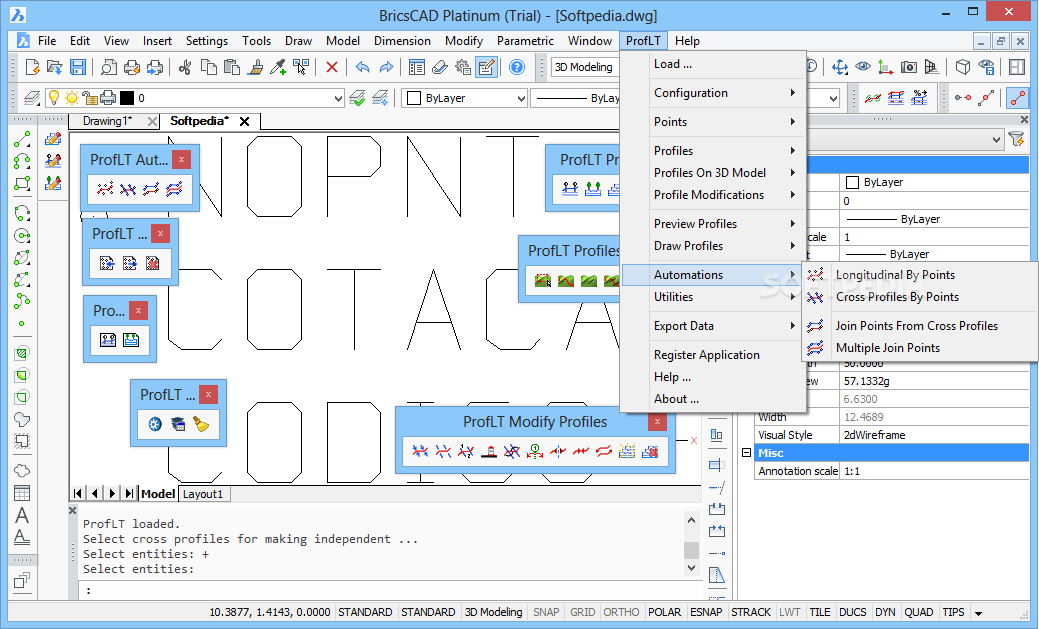1039x629 pixels.
Task: Click the Redo arrow icon
Action: click(x=386, y=67)
